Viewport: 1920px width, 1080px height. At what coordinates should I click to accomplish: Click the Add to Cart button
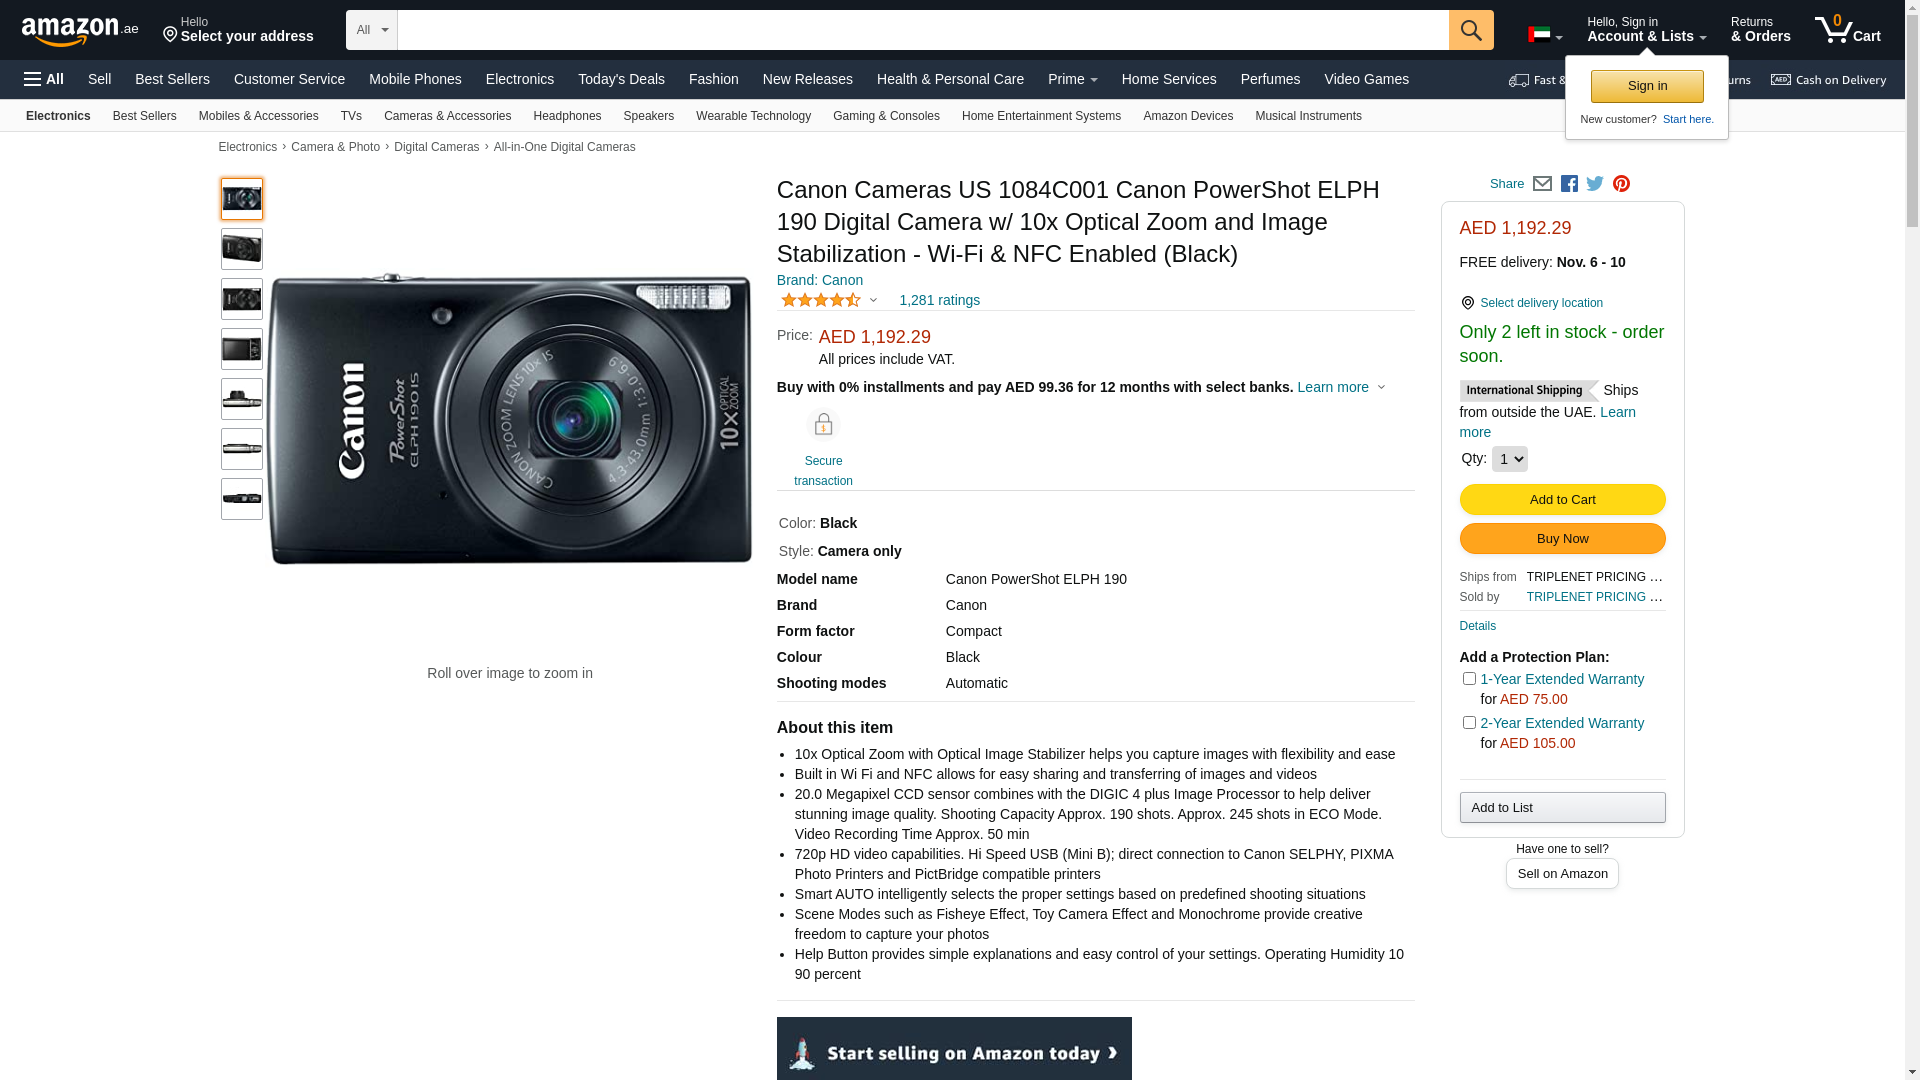pos(1562,500)
